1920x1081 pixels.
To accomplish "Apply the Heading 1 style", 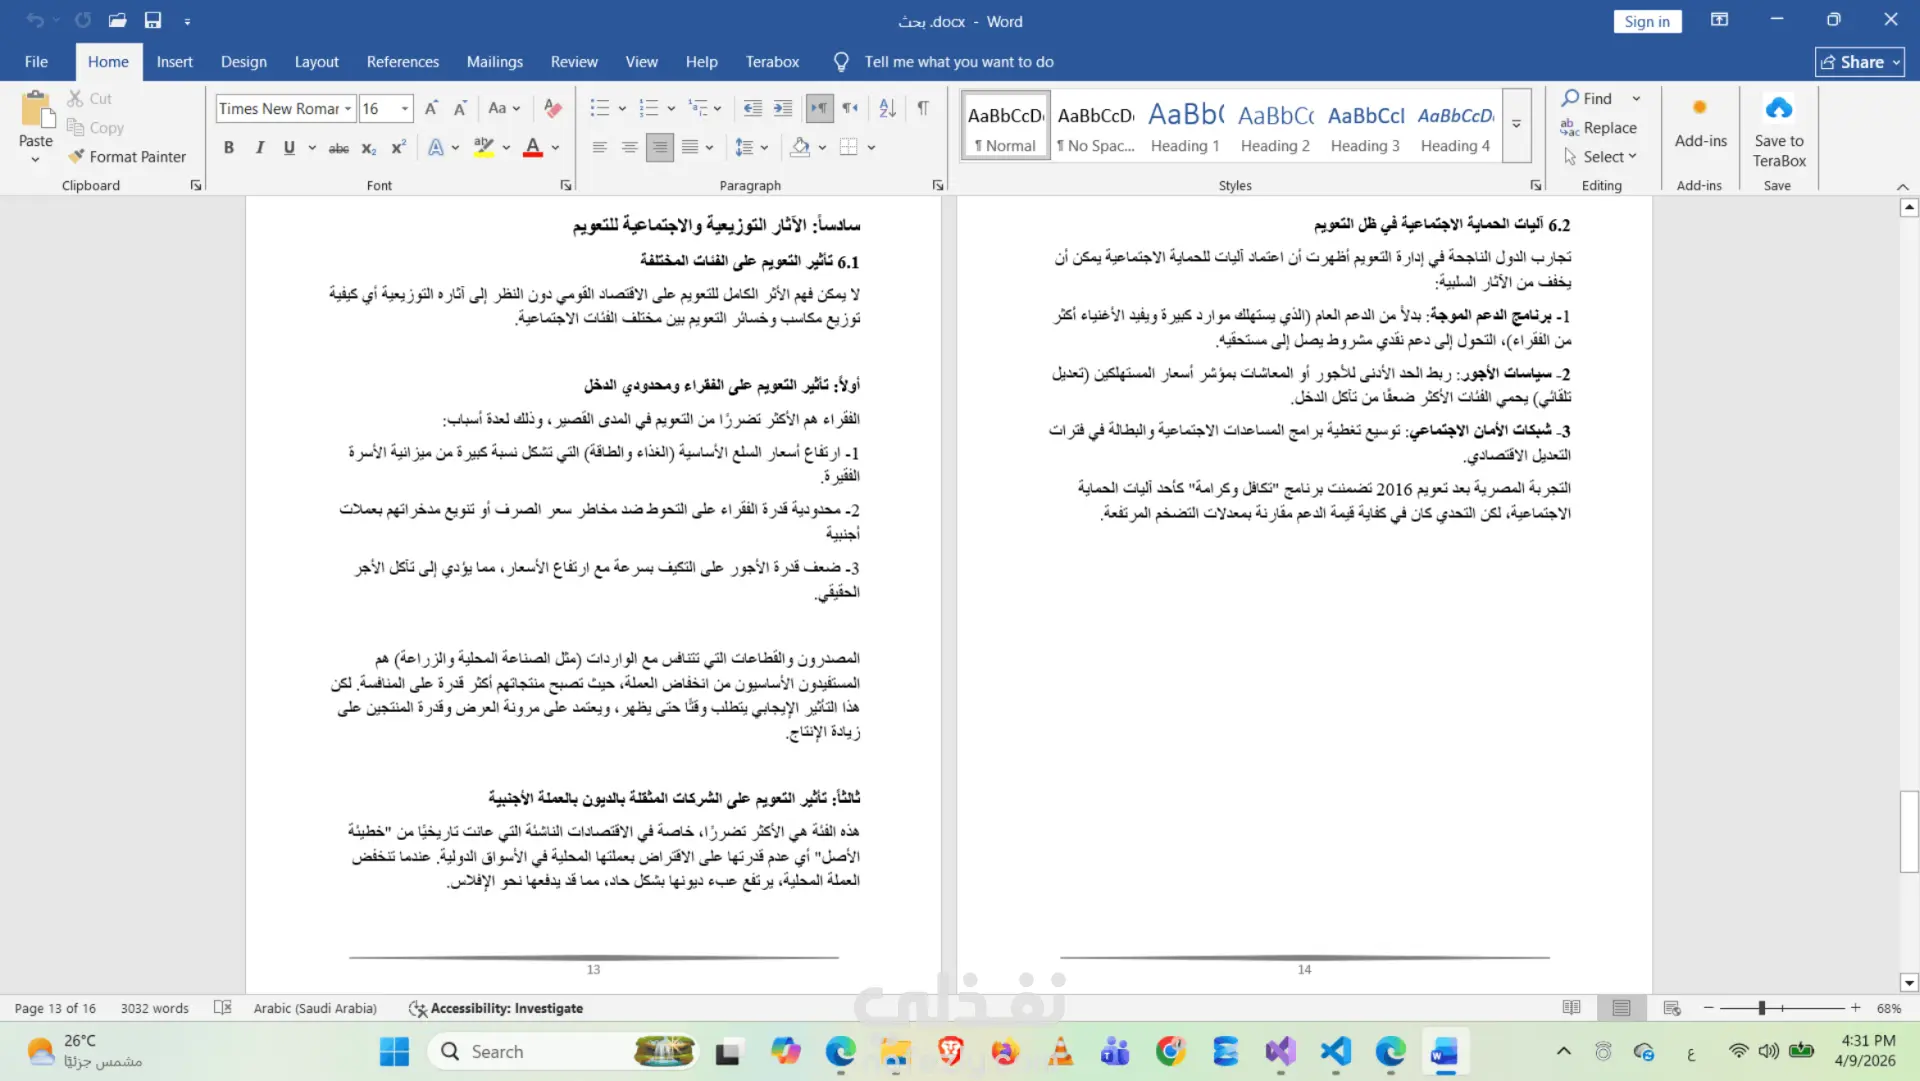I will tap(1185, 126).
